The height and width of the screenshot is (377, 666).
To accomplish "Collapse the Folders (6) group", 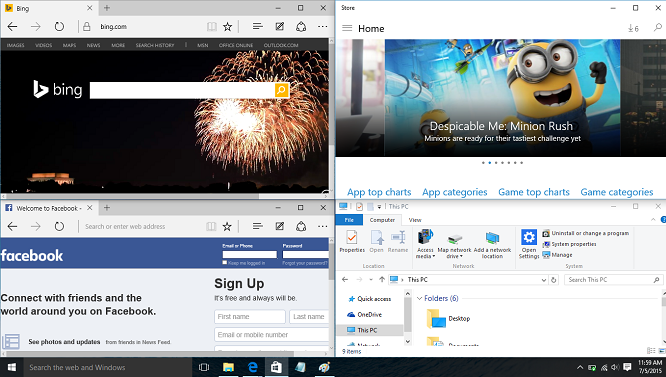I will [419, 298].
